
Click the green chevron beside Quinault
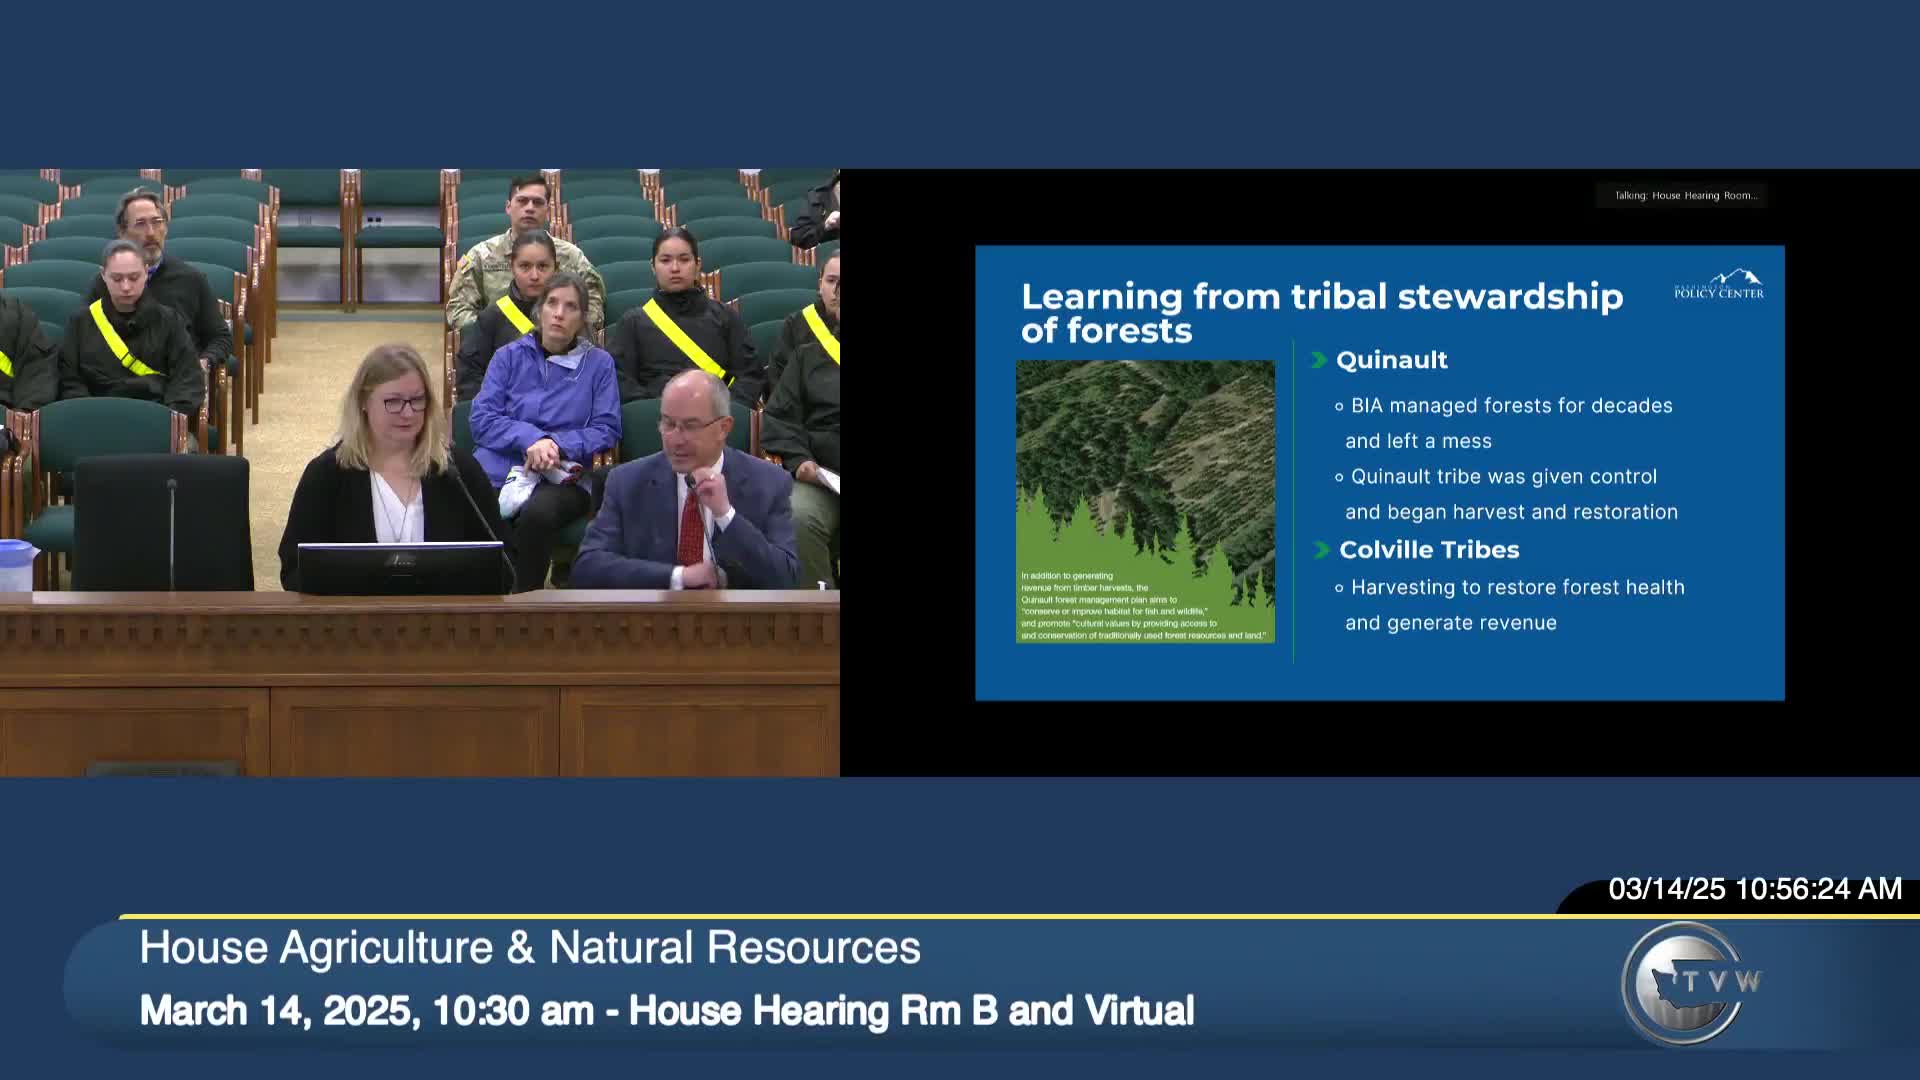1322,360
